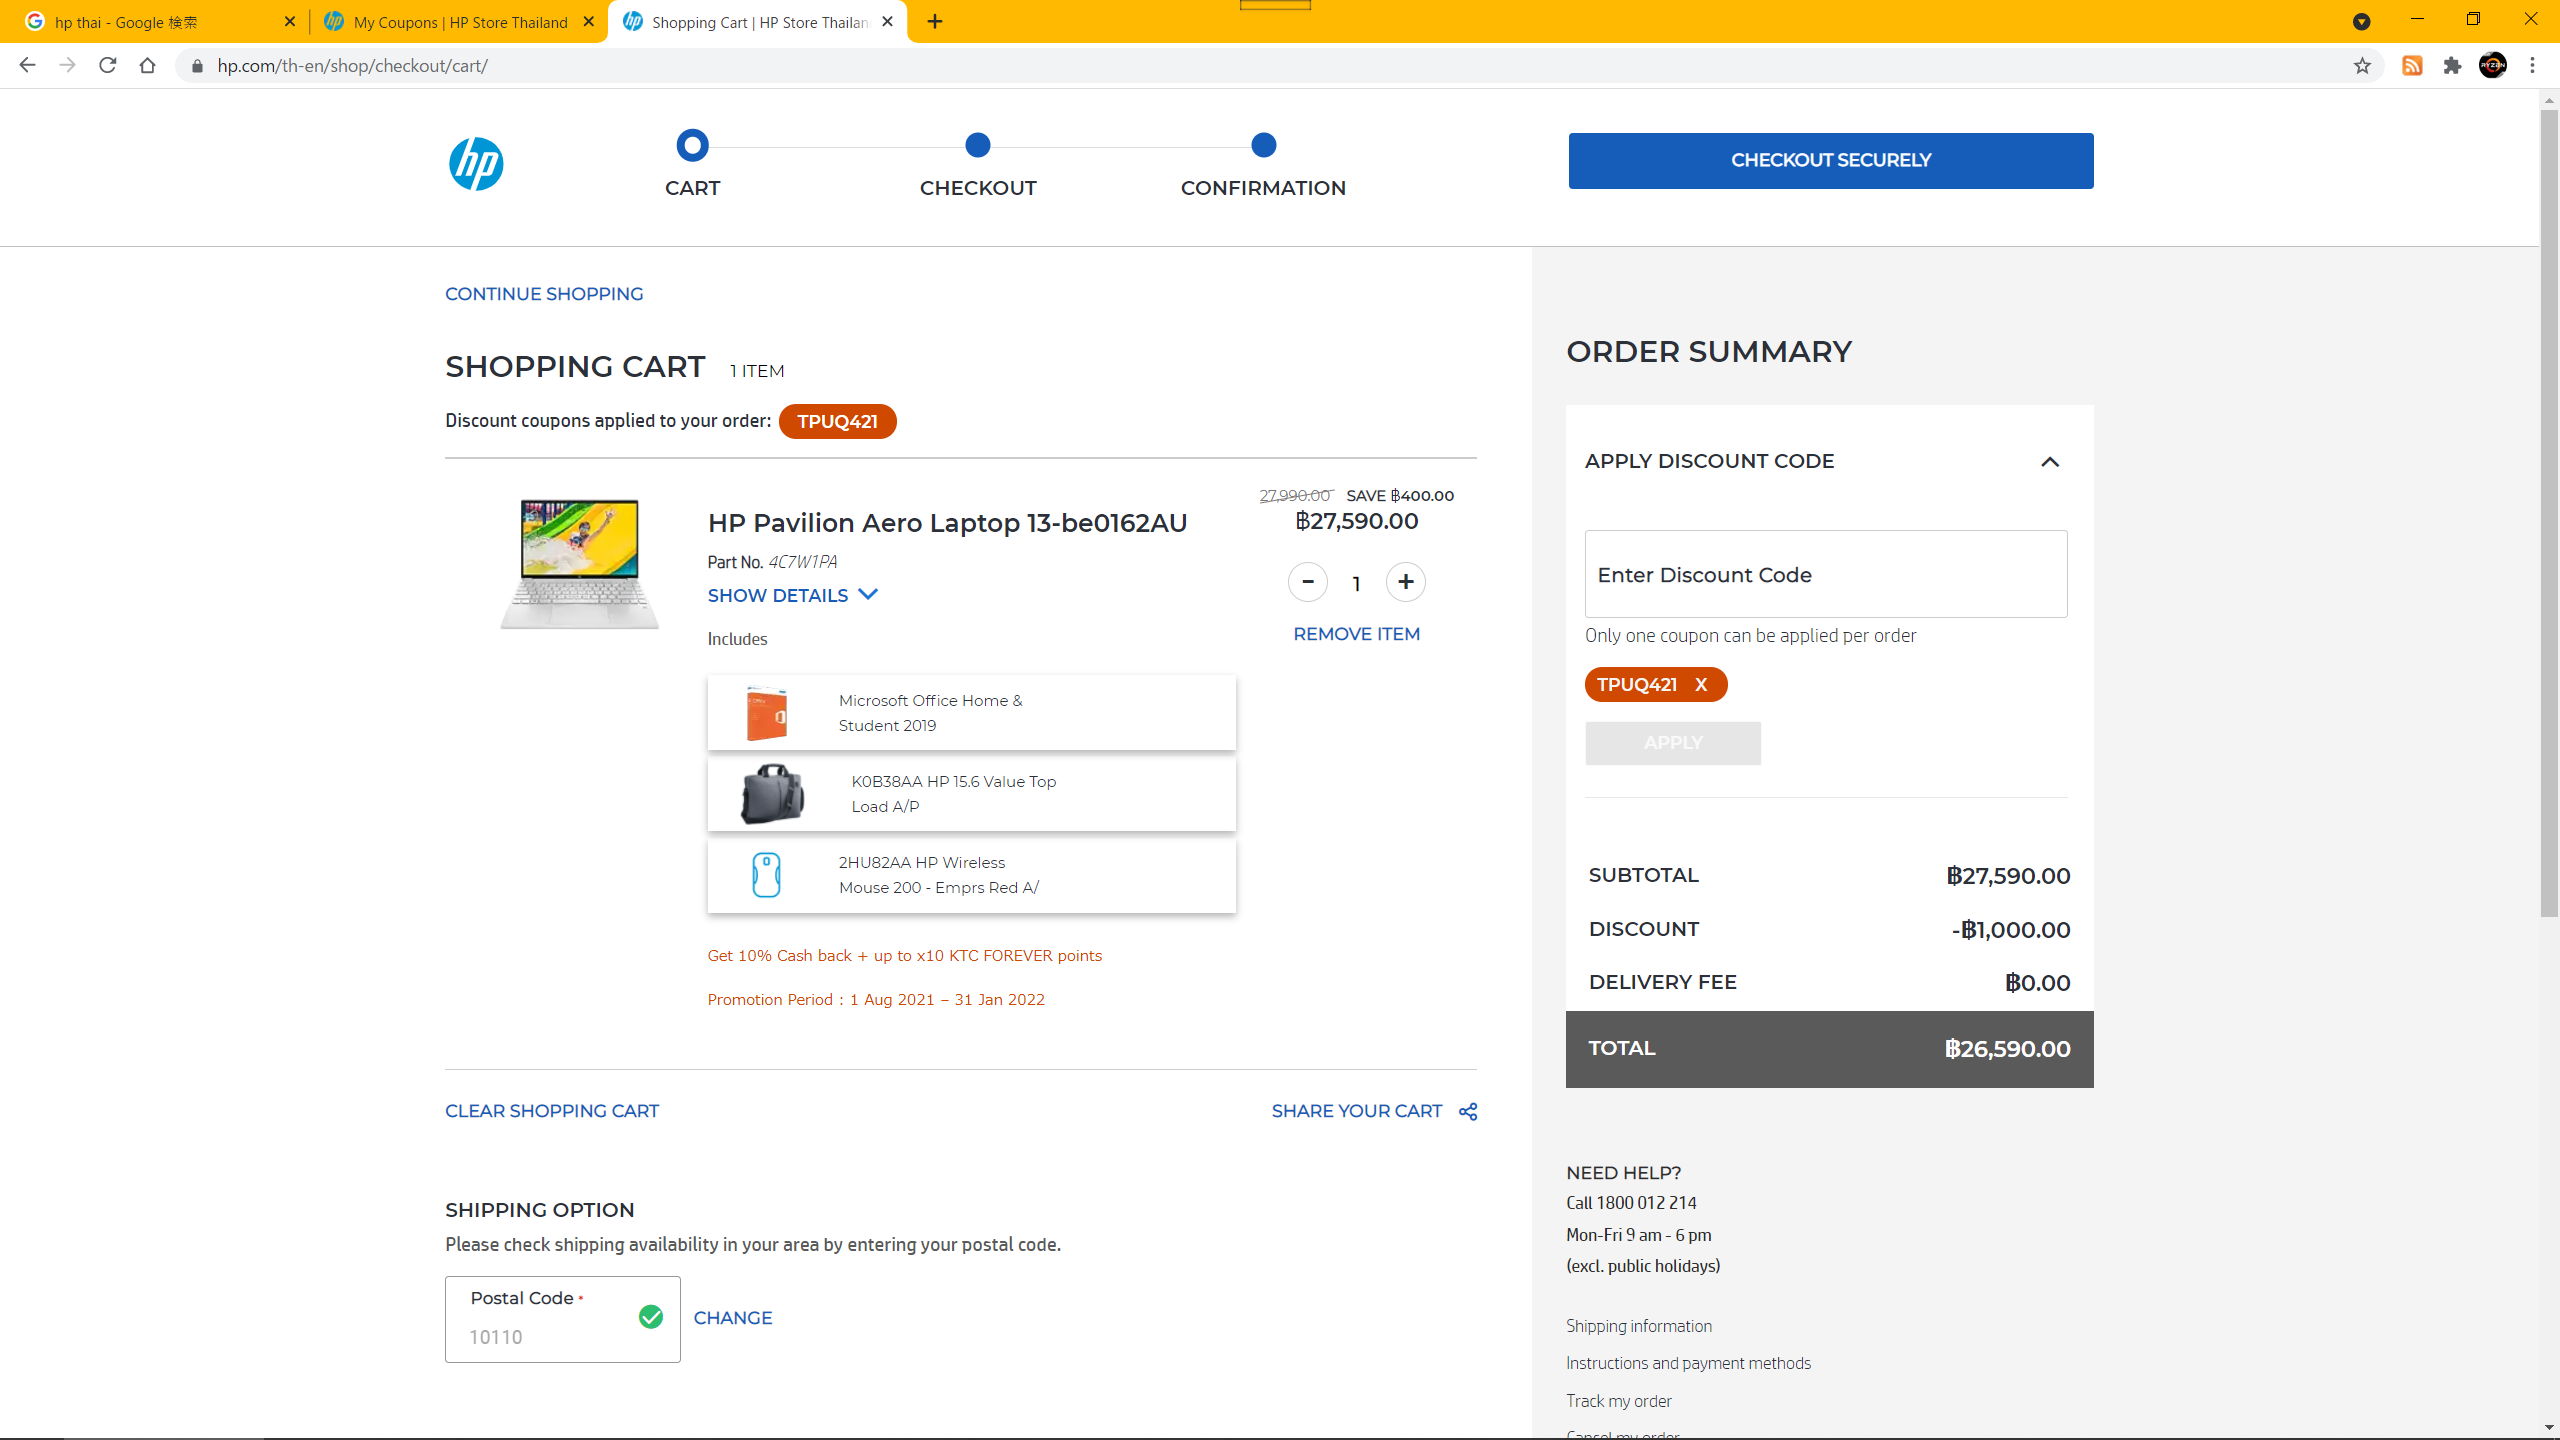
Task: Increase quantity with the plus button
Action: click(1405, 582)
